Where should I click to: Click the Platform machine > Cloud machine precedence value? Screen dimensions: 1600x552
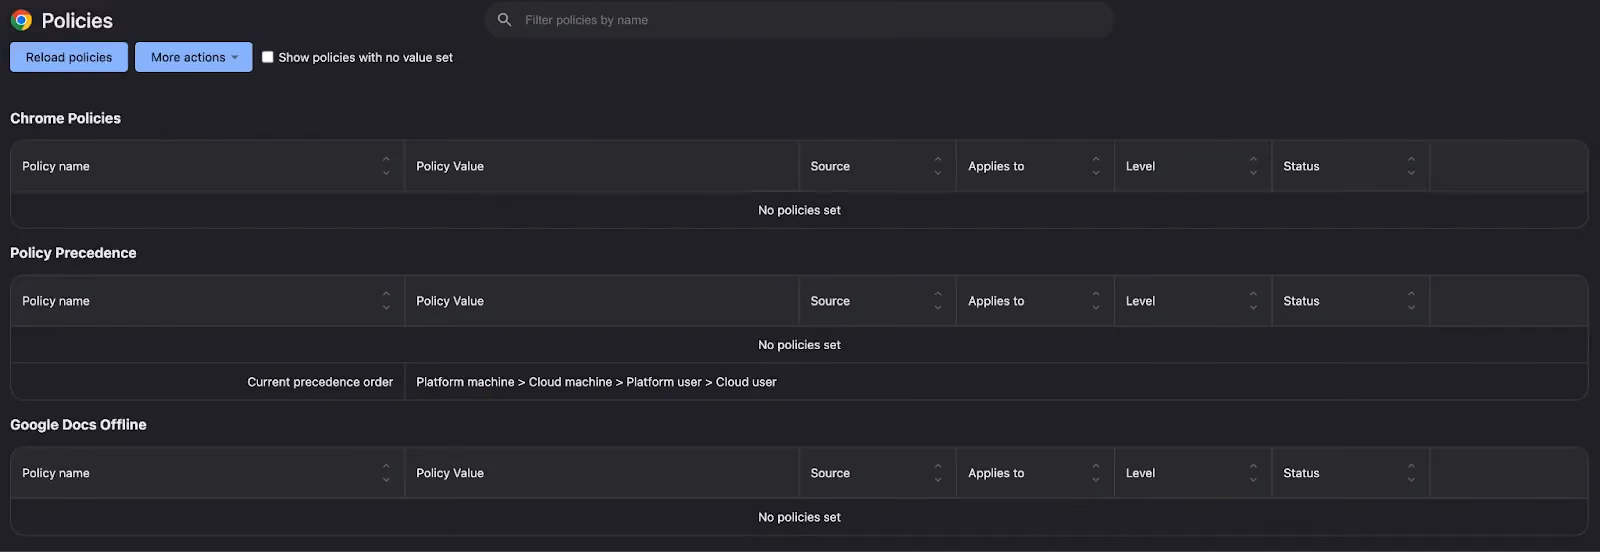[x=596, y=382]
